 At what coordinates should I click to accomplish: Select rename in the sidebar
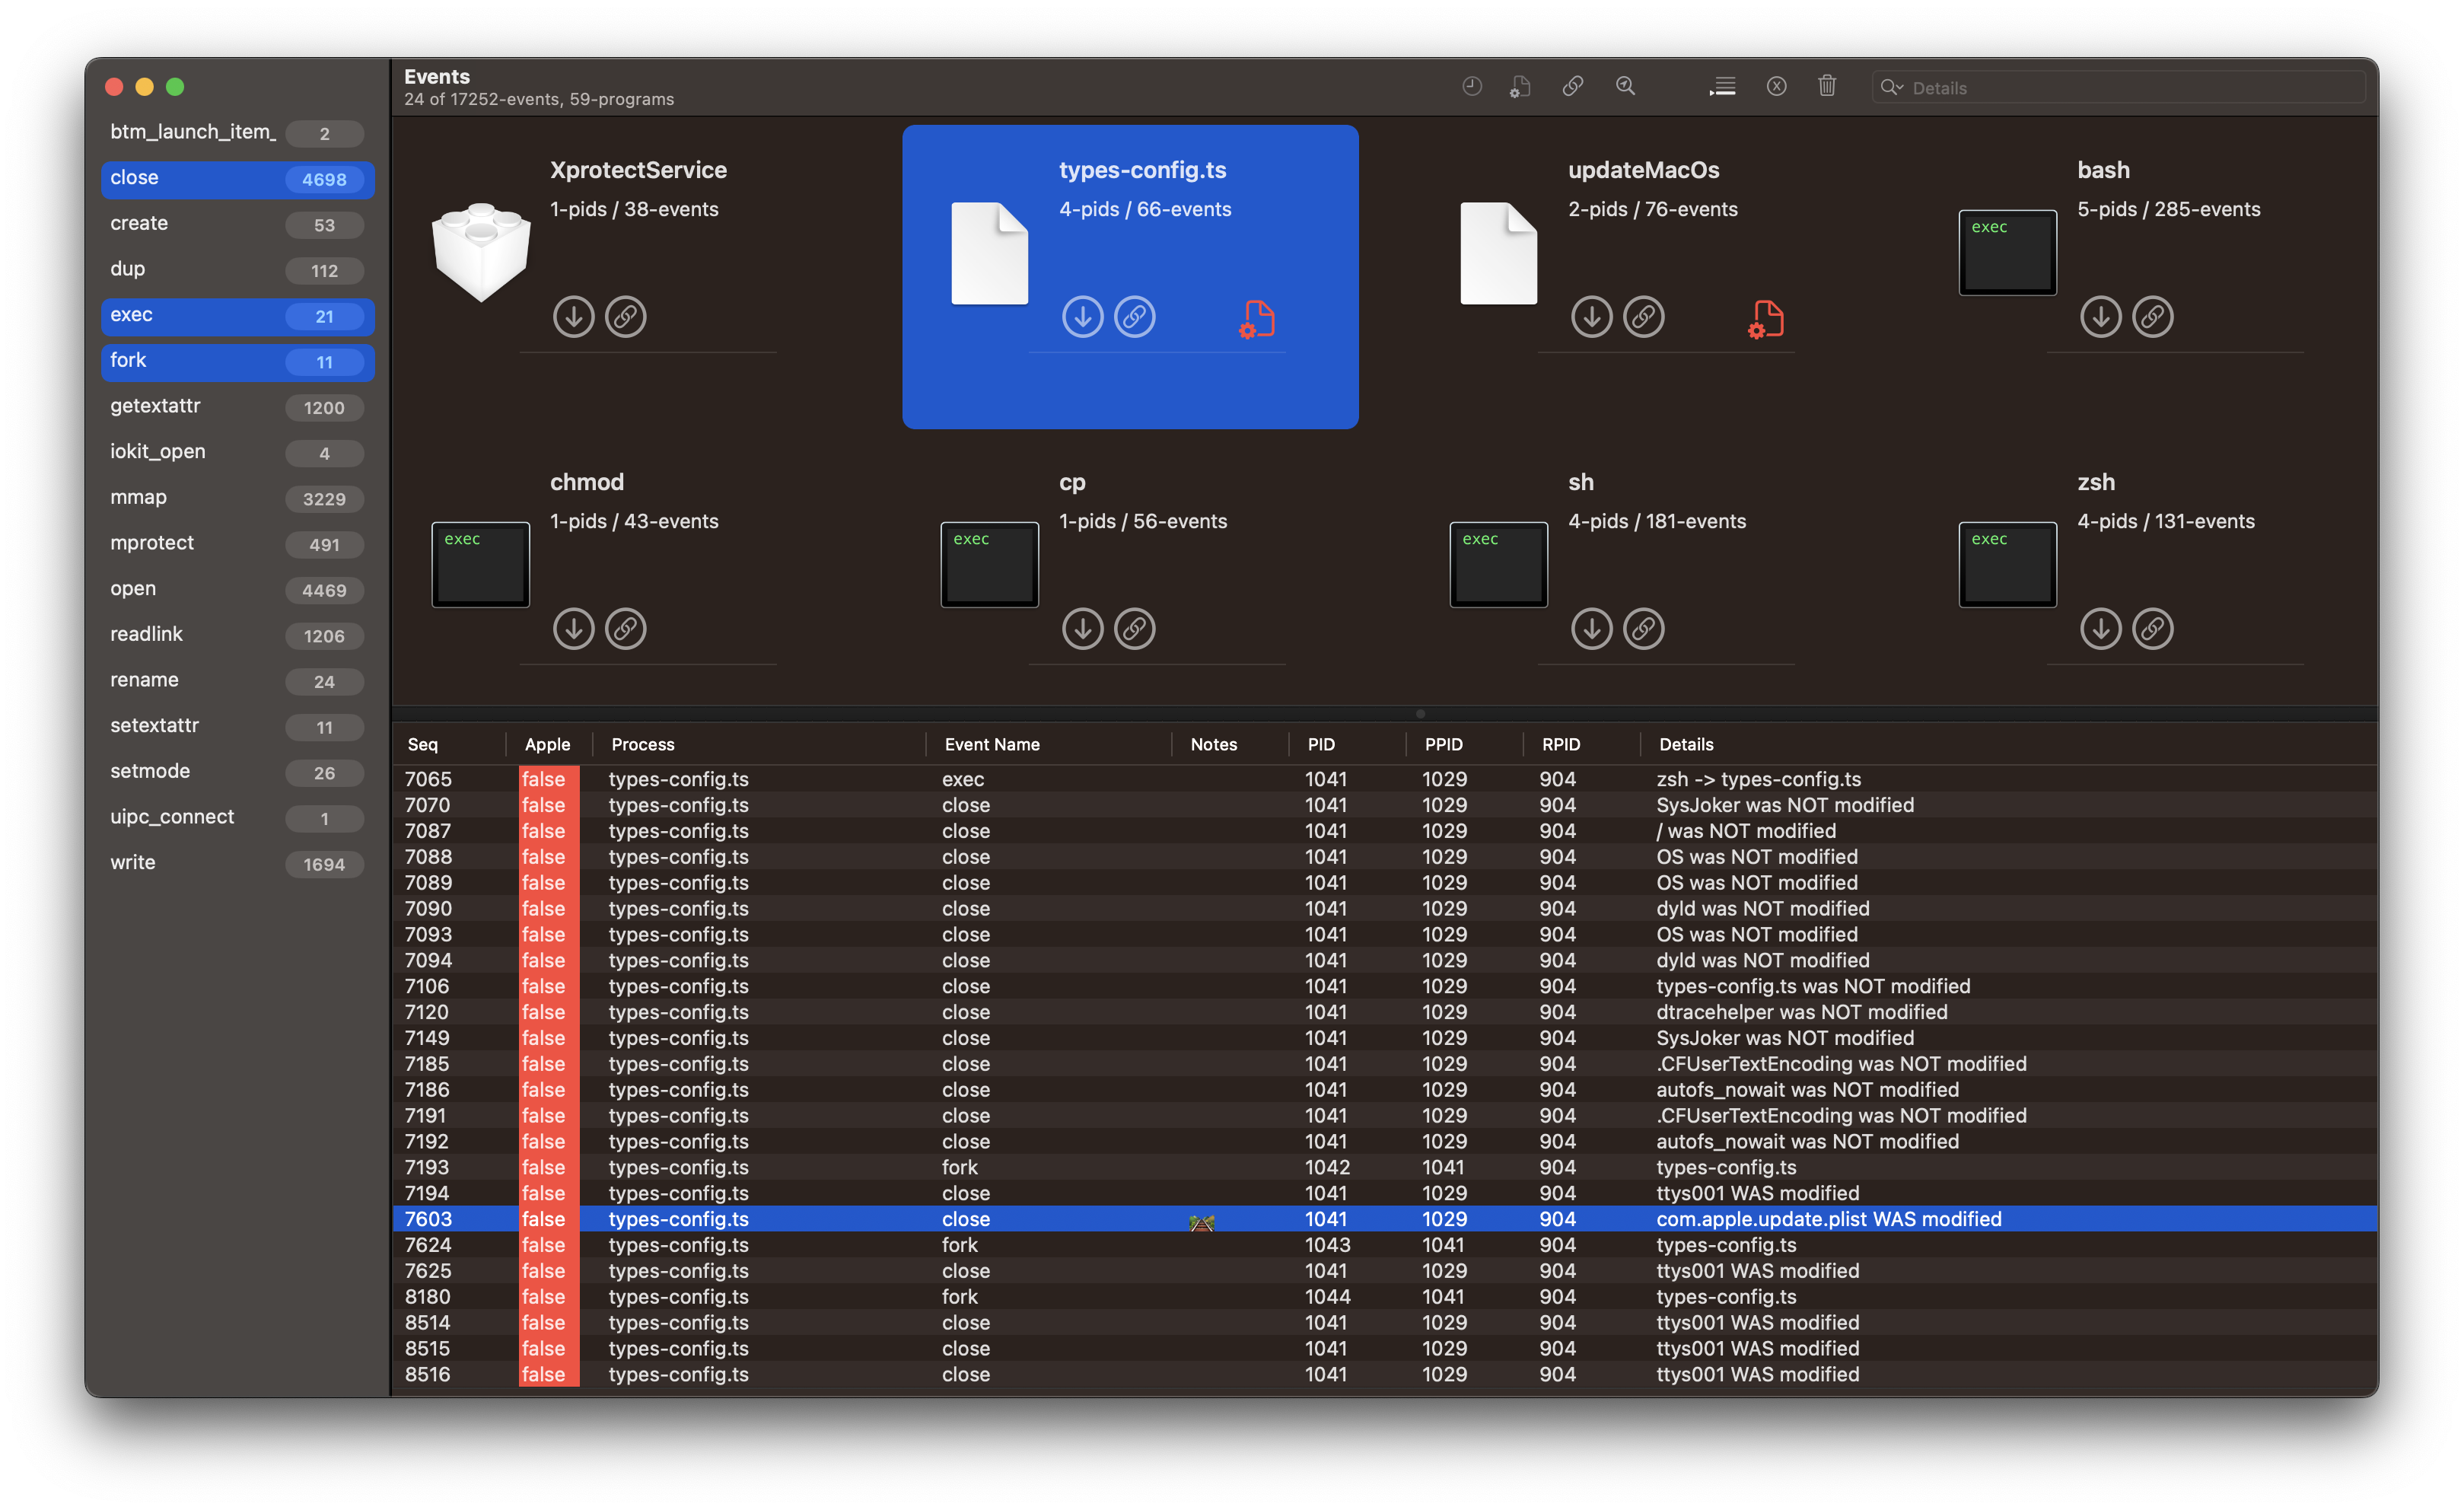click(x=238, y=681)
